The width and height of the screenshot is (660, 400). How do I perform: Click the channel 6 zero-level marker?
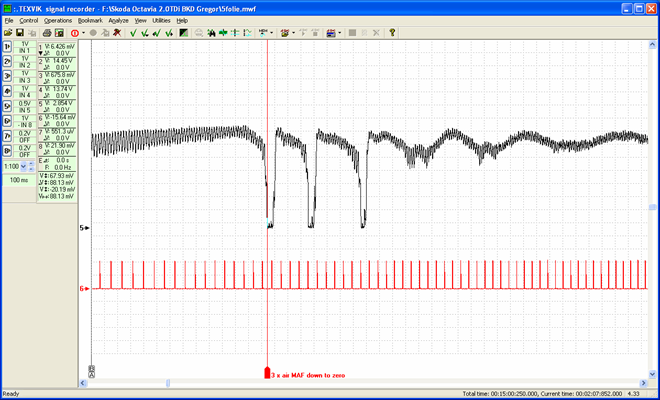(x=85, y=289)
